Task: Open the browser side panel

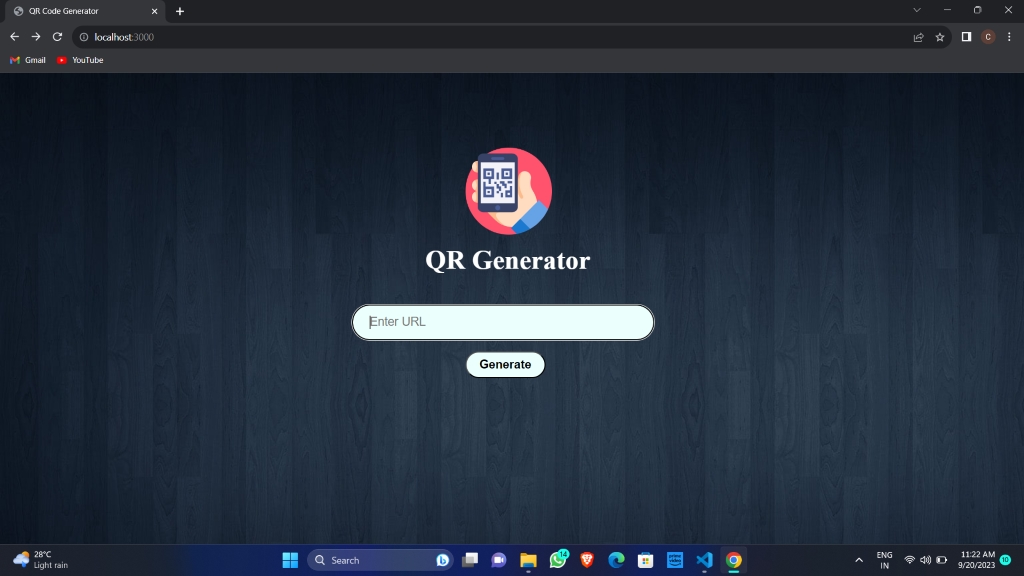Action: pyautogui.click(x=967, y=37)
